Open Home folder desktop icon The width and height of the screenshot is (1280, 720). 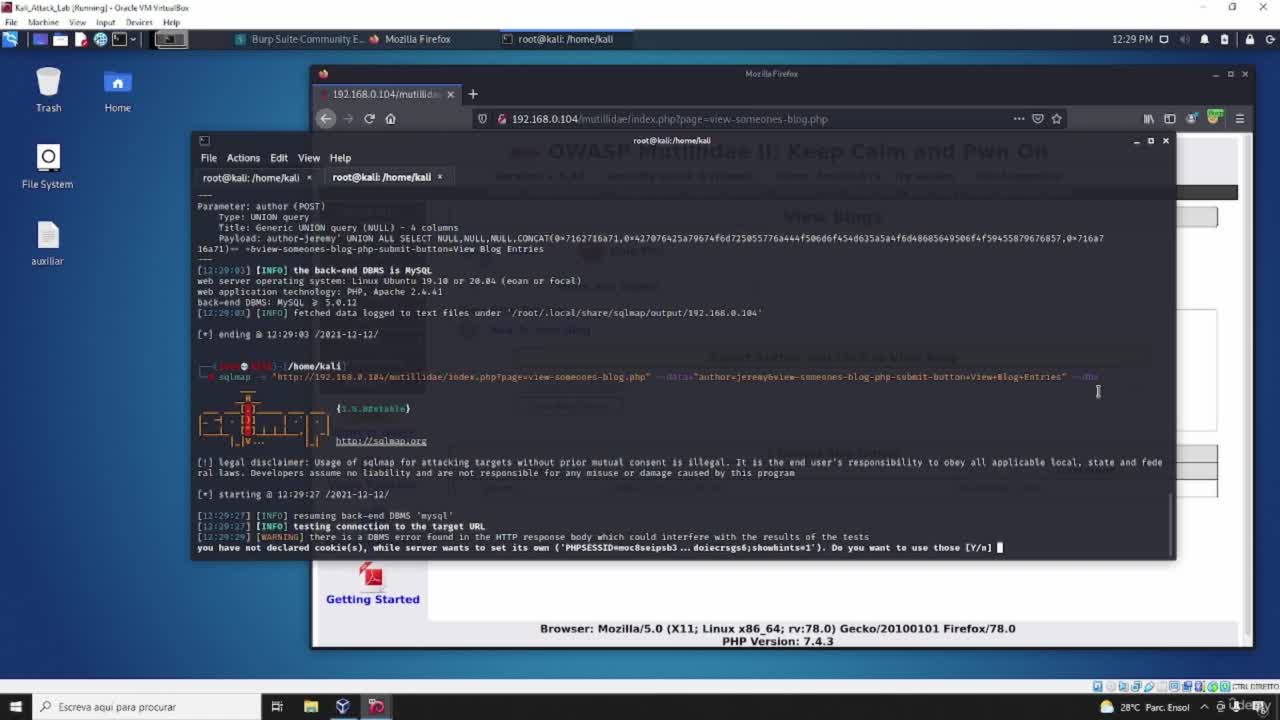(117, 90)
